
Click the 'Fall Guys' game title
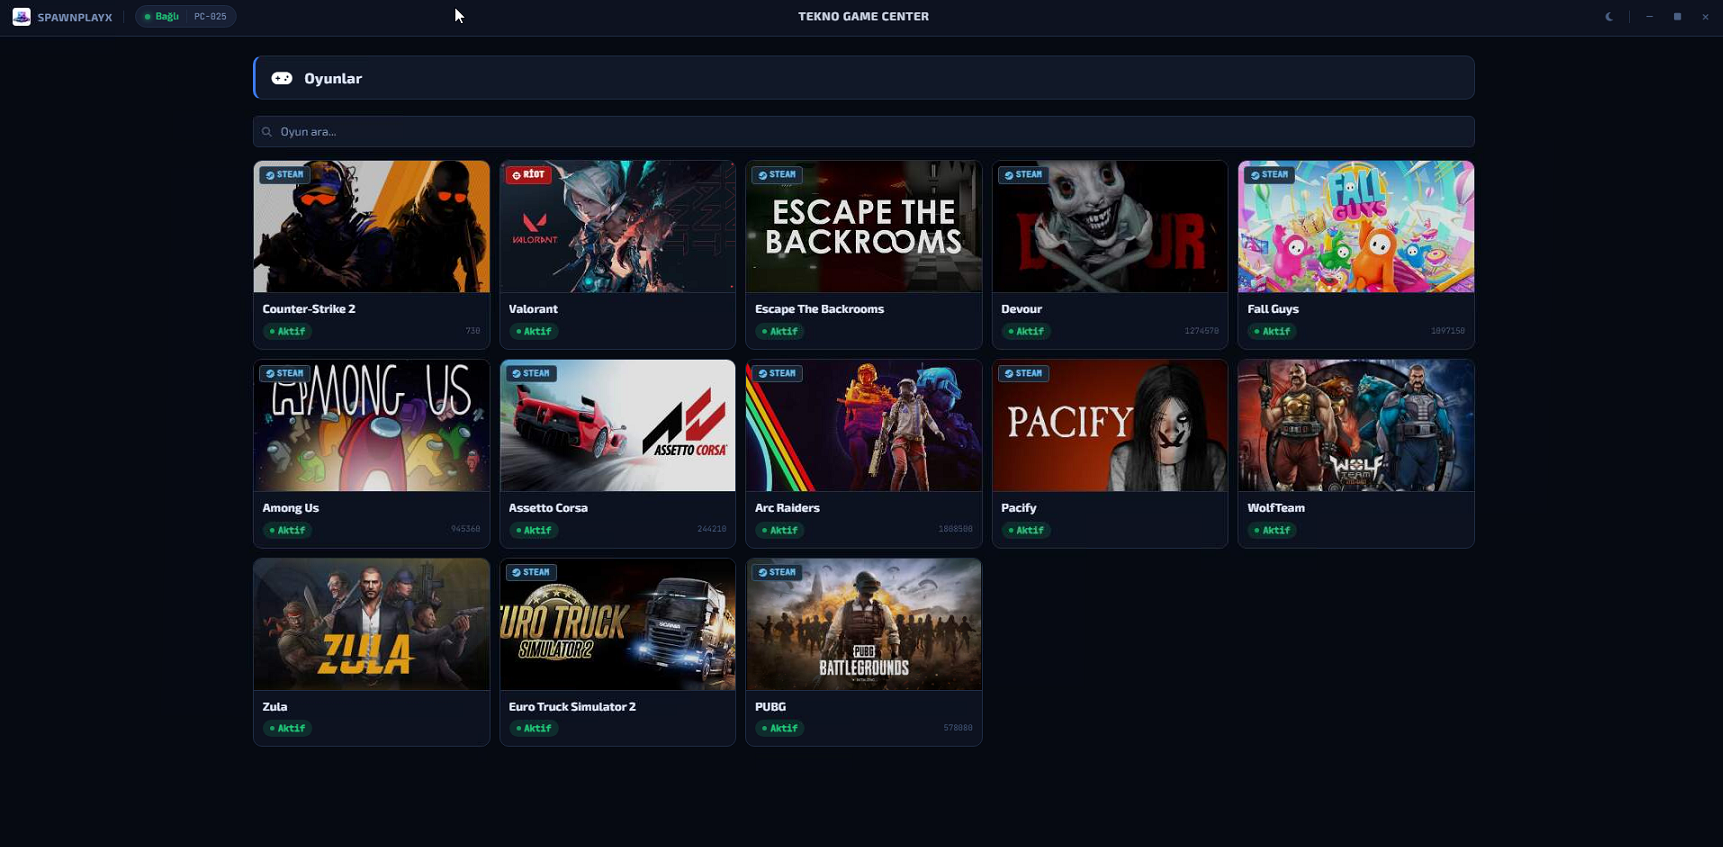tap(1273, 309)
